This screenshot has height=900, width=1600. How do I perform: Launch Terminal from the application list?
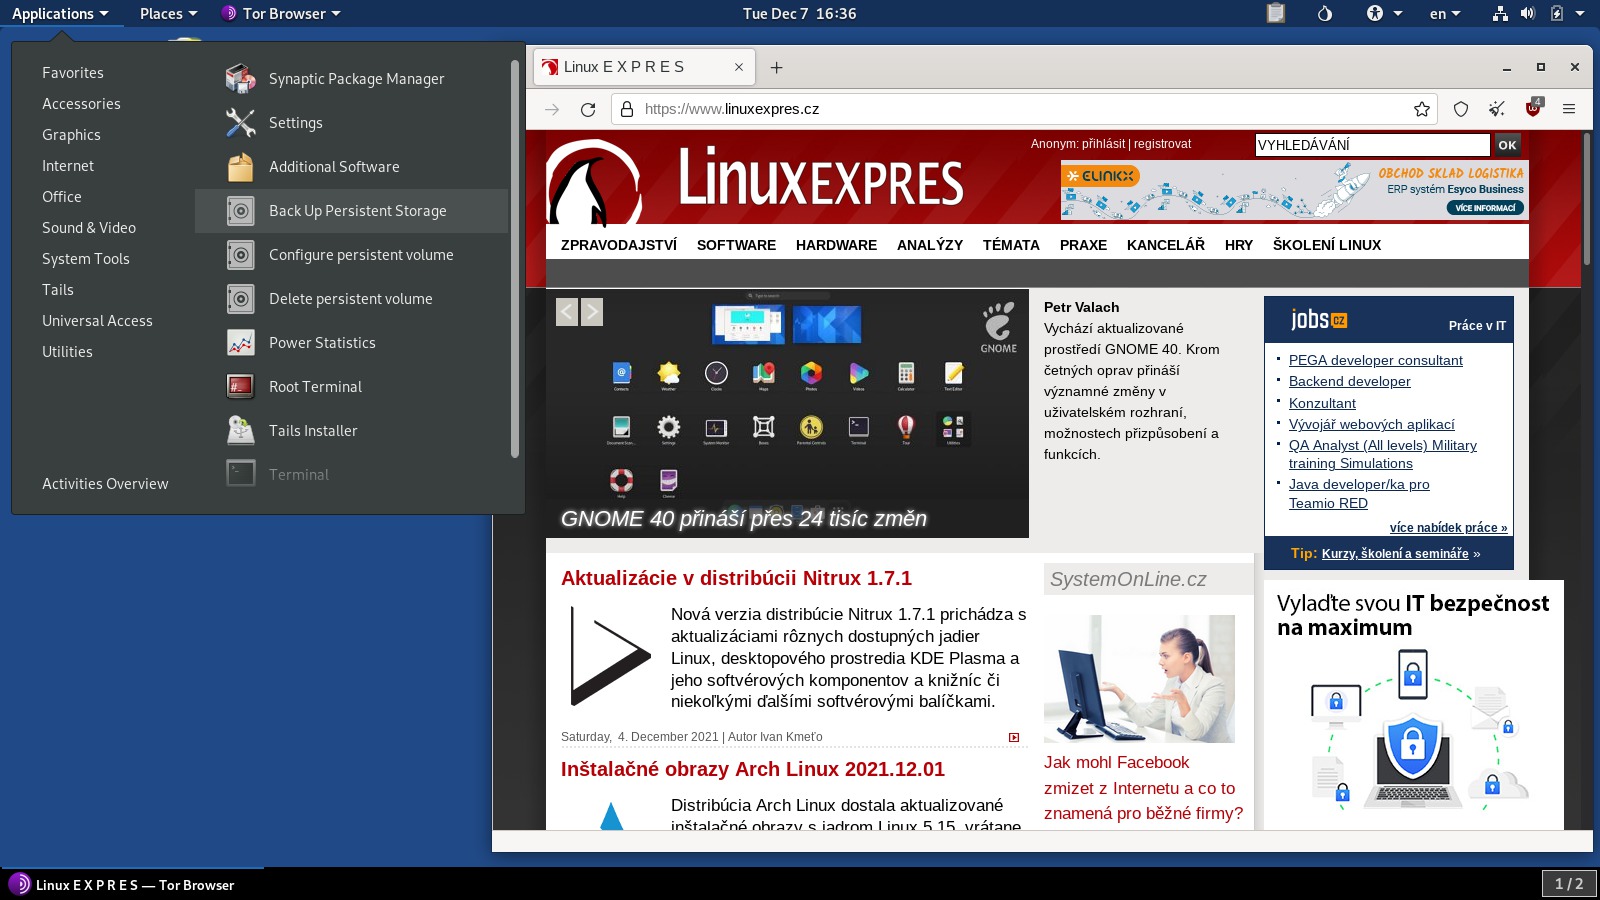click(x=351, y=475)
